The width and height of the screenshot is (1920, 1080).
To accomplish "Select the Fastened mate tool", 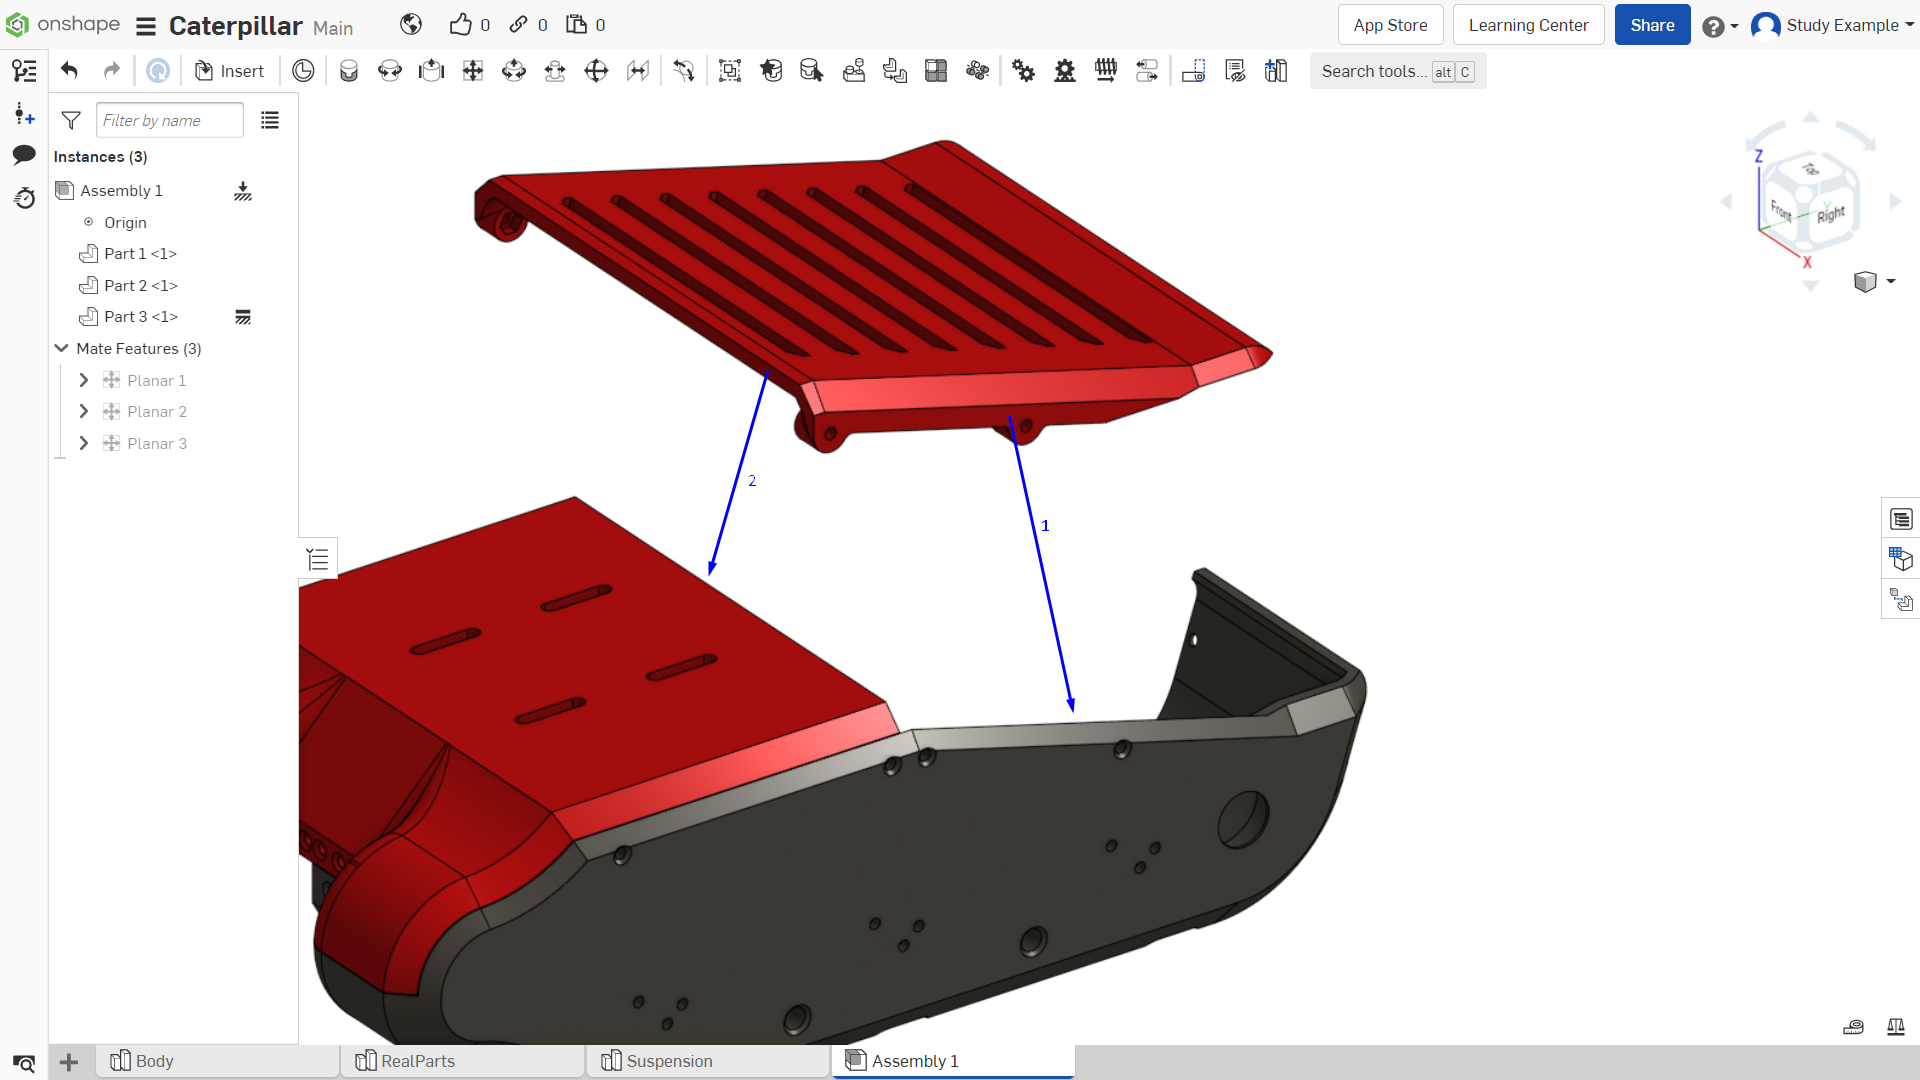I will [349, 70].
